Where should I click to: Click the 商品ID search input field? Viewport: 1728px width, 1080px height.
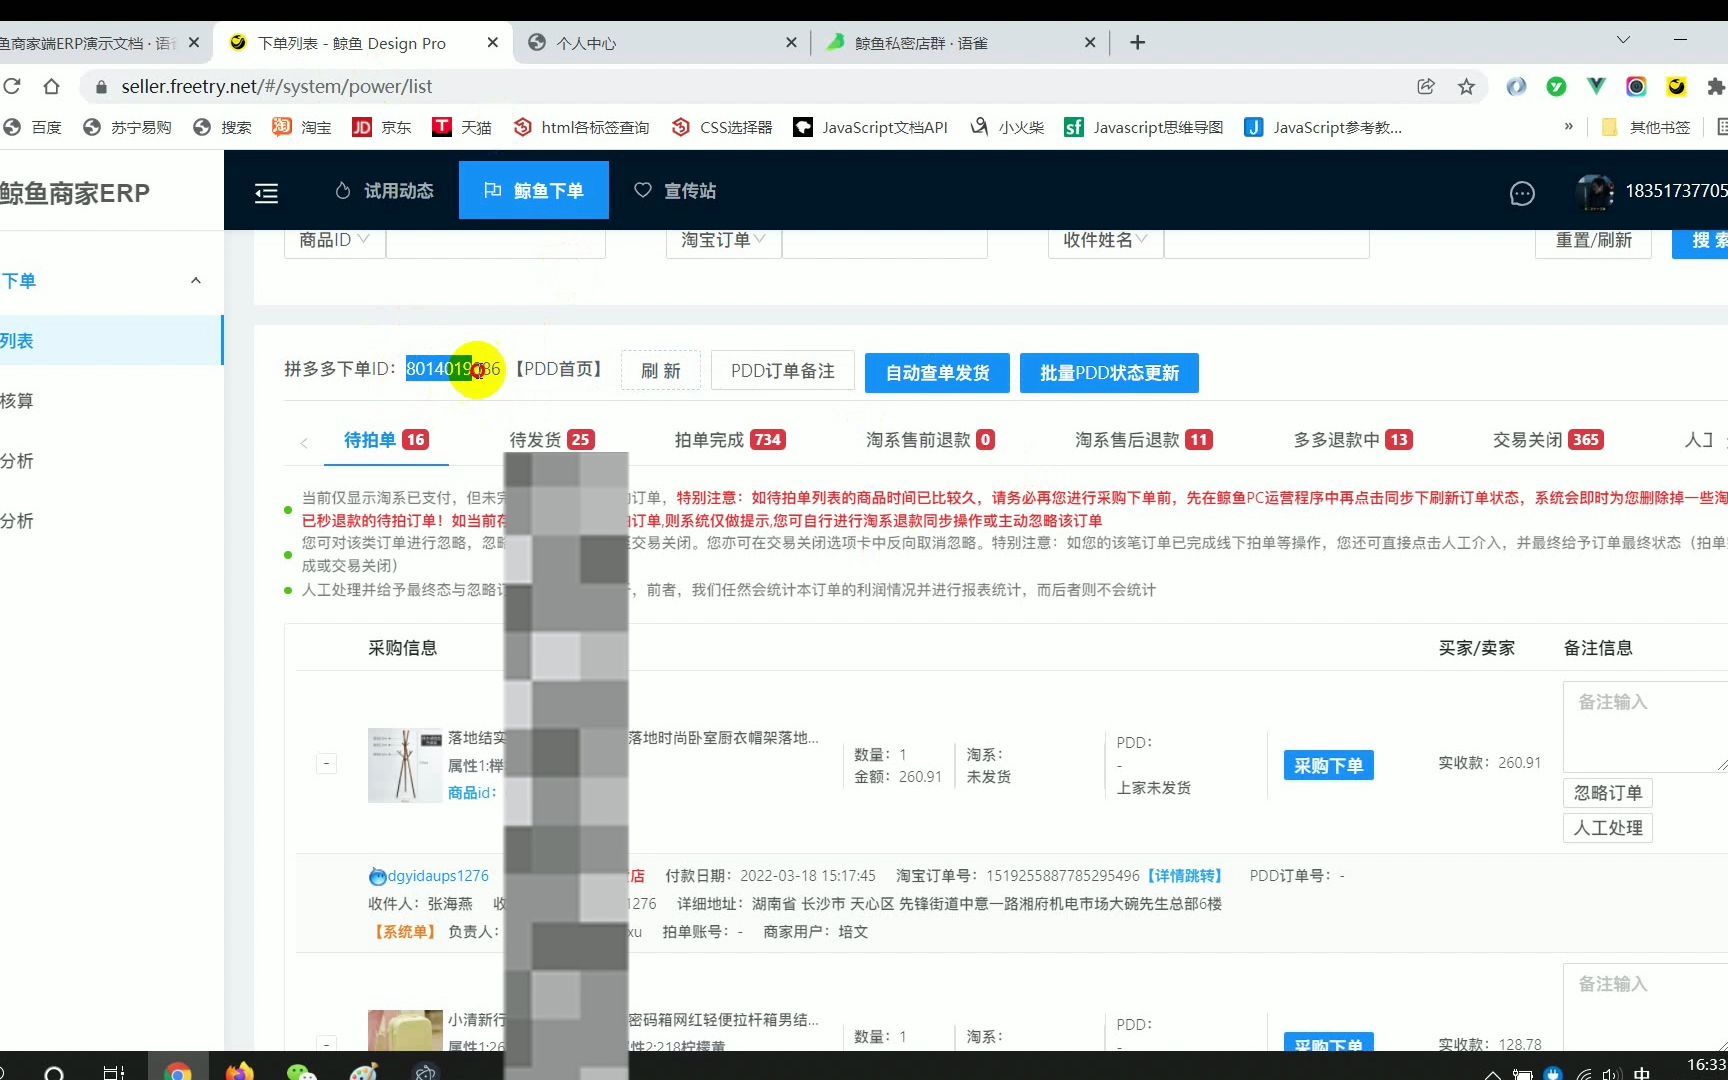point(496,242)
